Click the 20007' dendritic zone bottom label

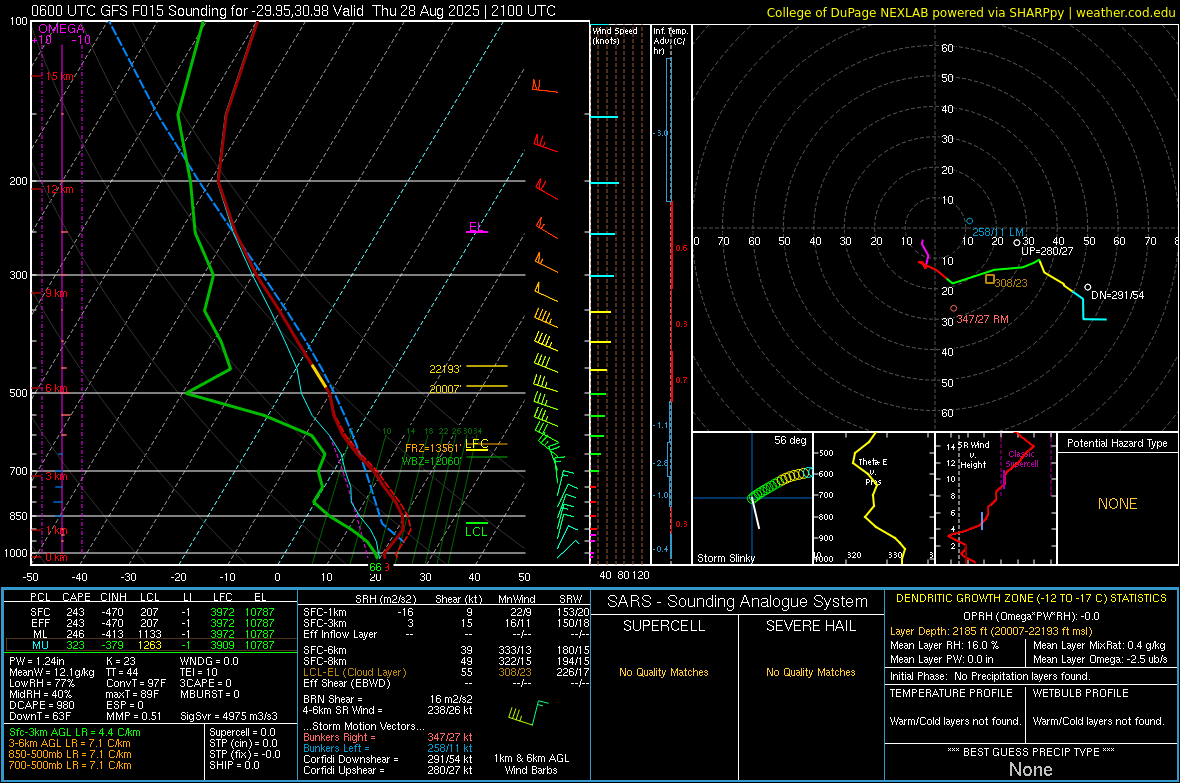point(445,388)
